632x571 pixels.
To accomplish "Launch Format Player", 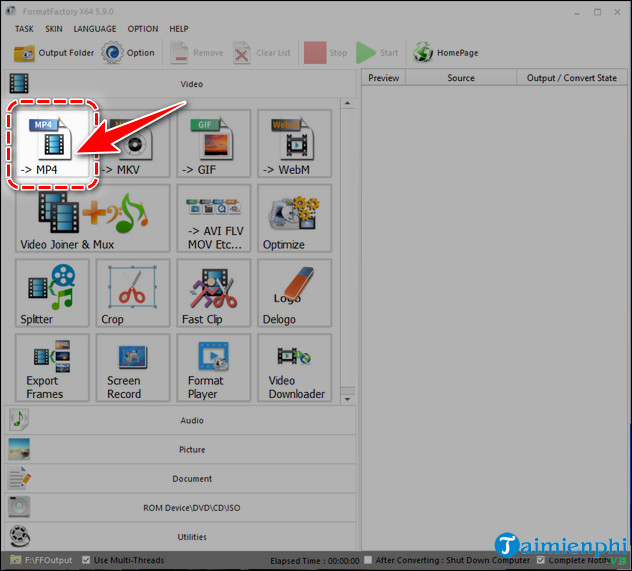I will 214,368.
